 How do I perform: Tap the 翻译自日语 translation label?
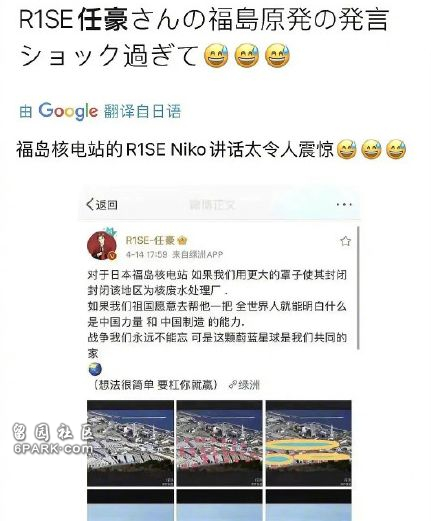click(142, 111)
